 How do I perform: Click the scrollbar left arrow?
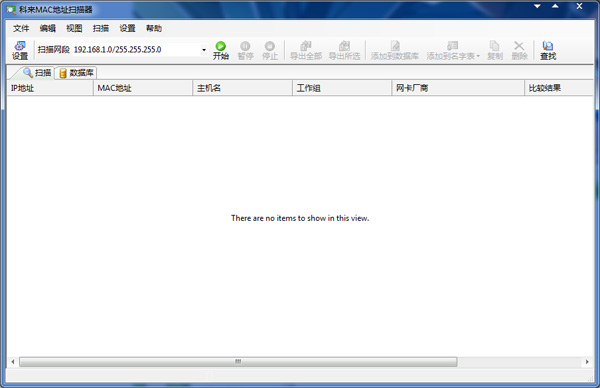coord(13,362)
